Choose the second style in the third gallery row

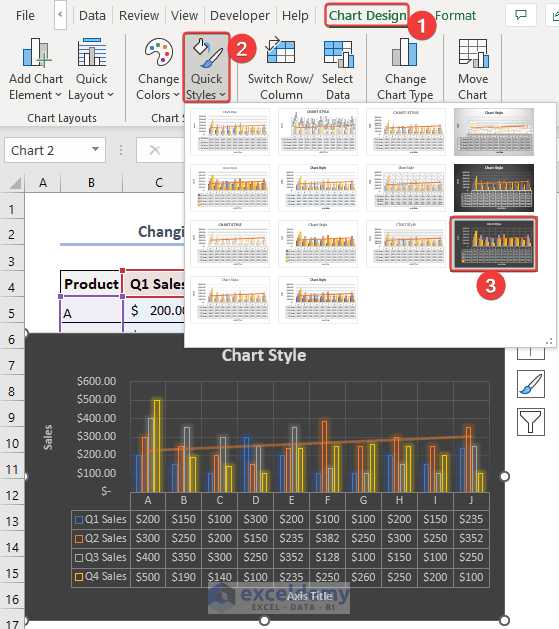(318, 244)
